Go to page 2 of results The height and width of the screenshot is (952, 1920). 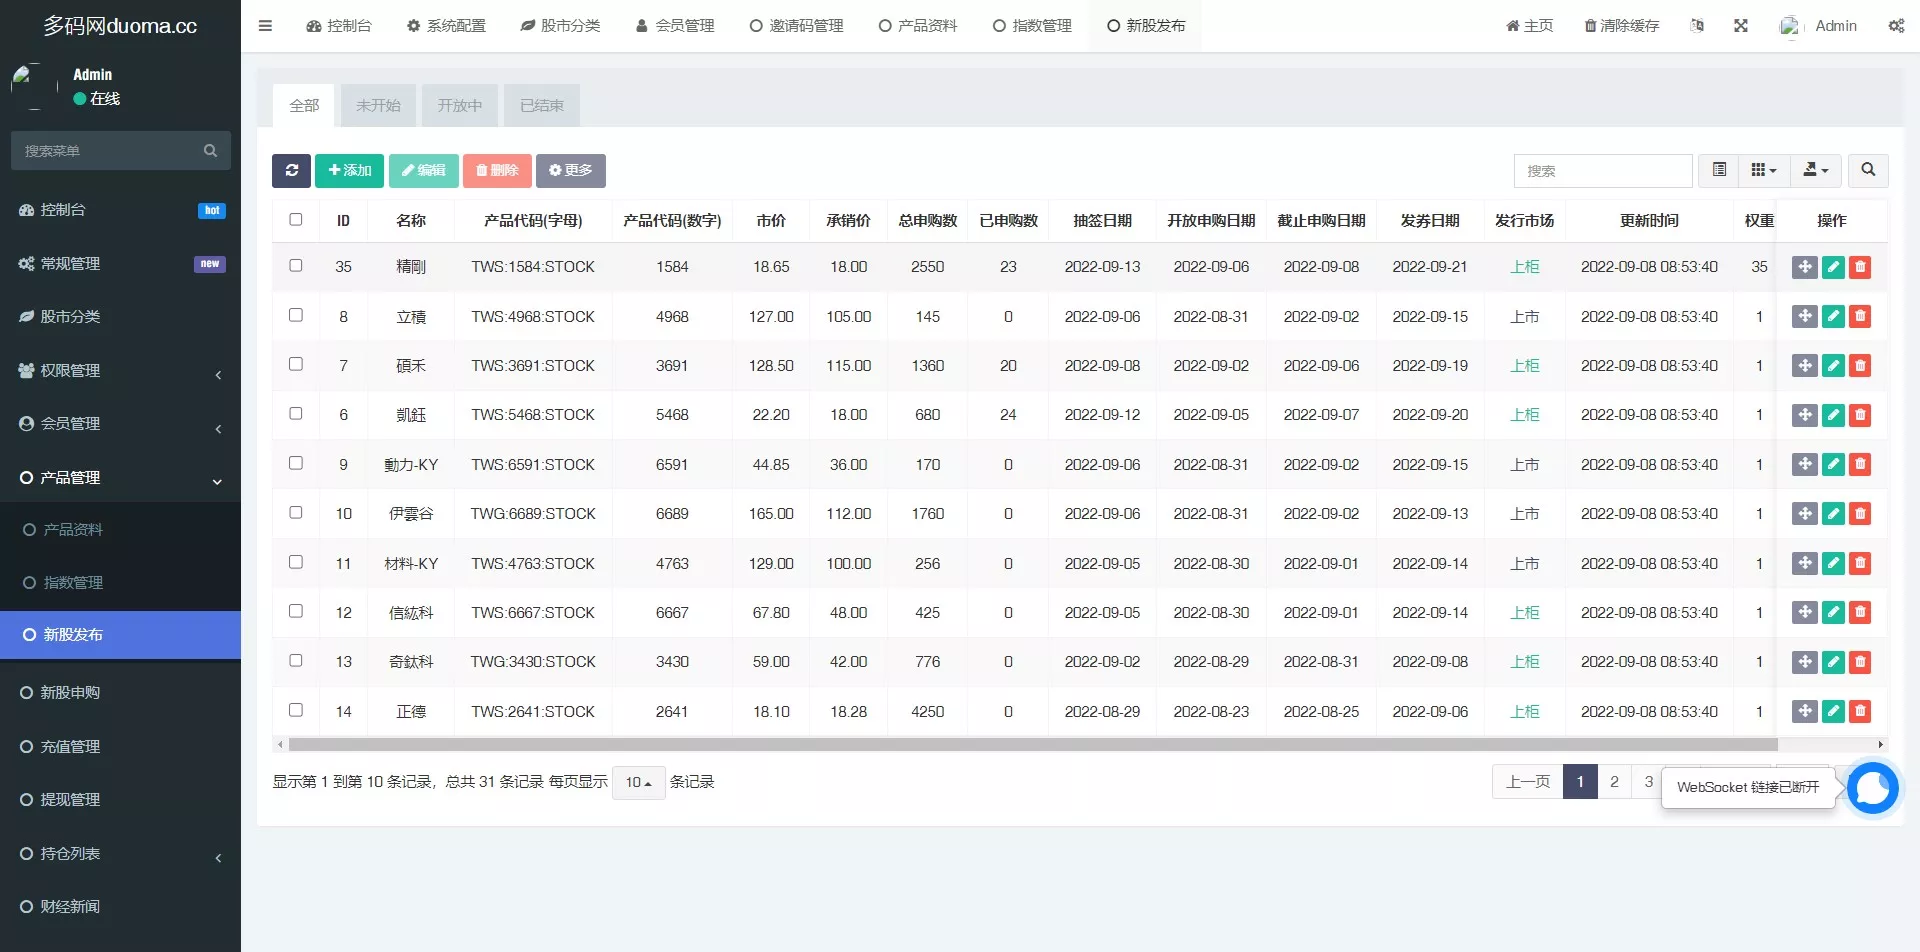click(1613, 783)
